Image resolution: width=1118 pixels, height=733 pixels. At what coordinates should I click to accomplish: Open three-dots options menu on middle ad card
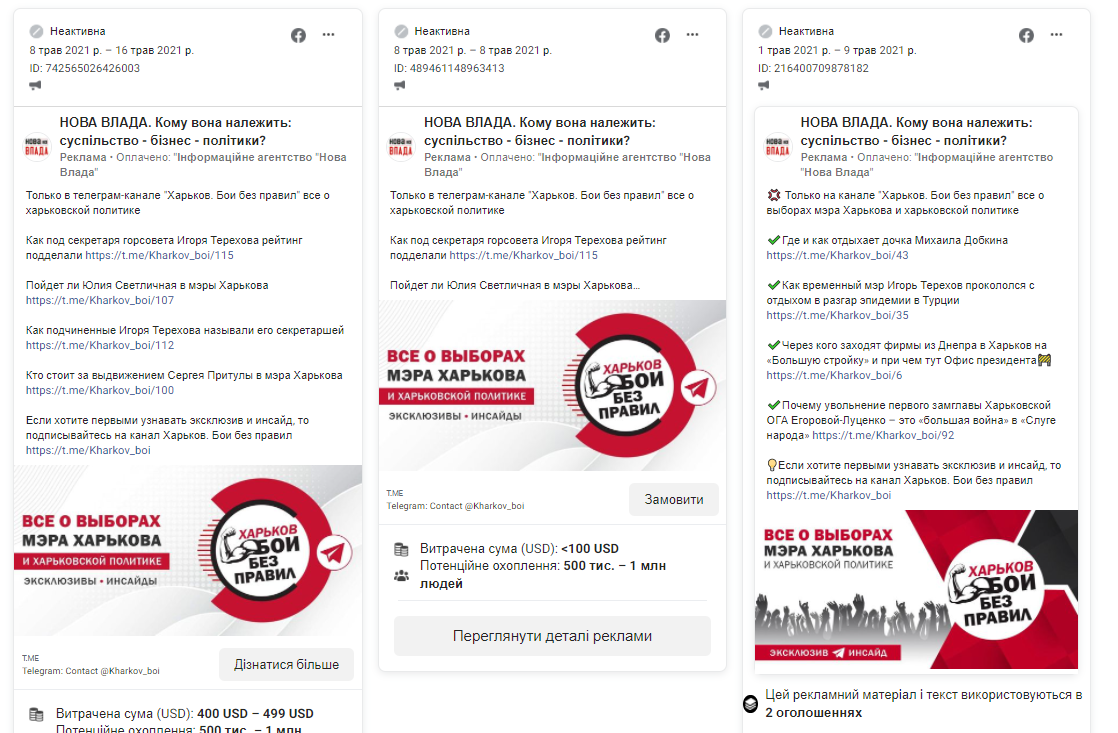pyautogui.click(x=693, y=35)
